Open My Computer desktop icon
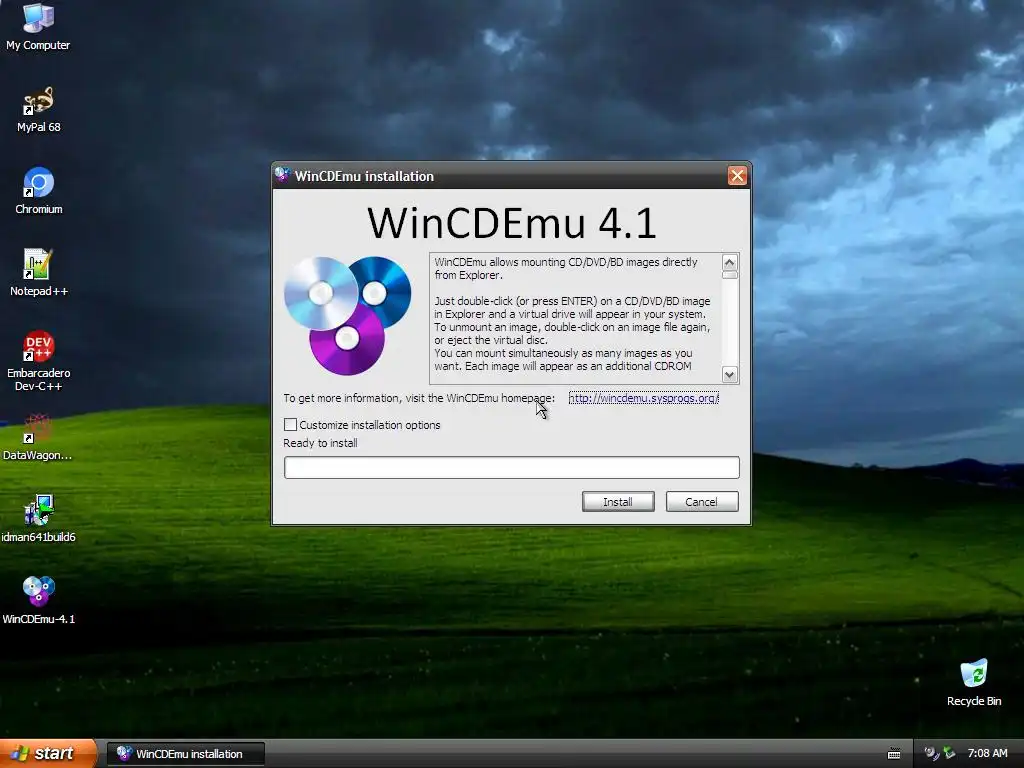 point(38,26)
